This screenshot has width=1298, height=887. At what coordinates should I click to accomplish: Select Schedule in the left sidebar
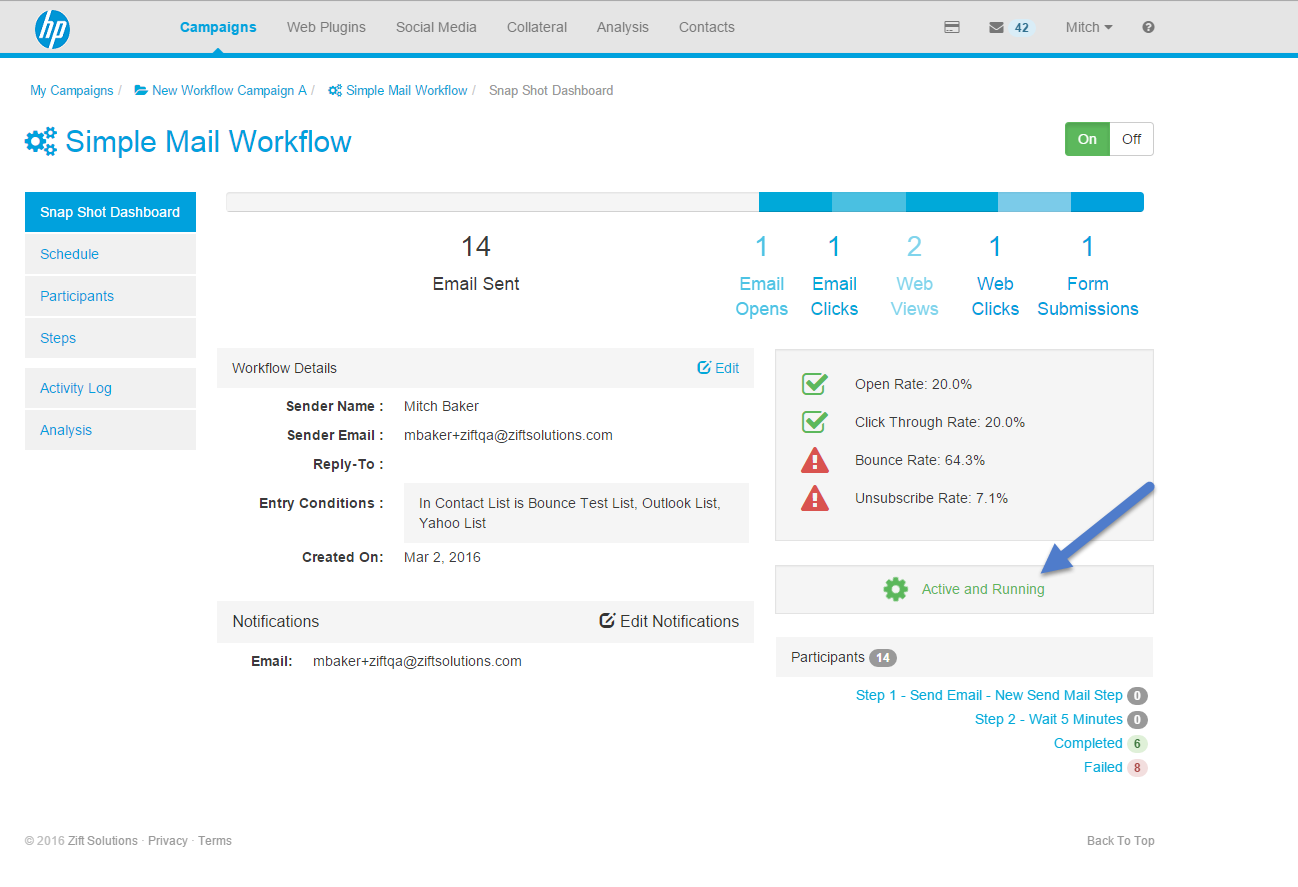[x=70, y=254]
